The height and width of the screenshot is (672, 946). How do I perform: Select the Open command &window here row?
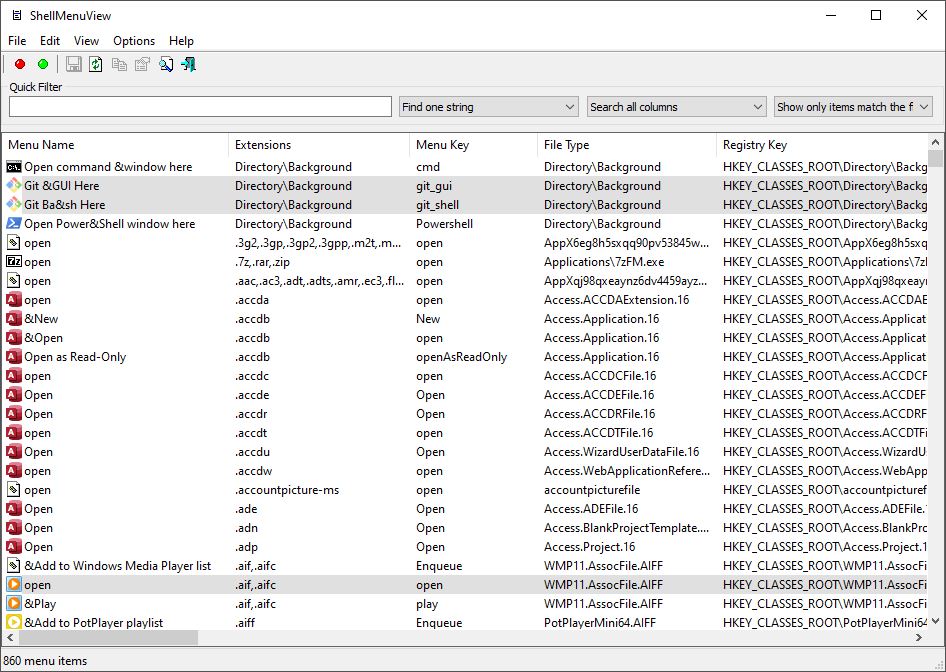465,166
